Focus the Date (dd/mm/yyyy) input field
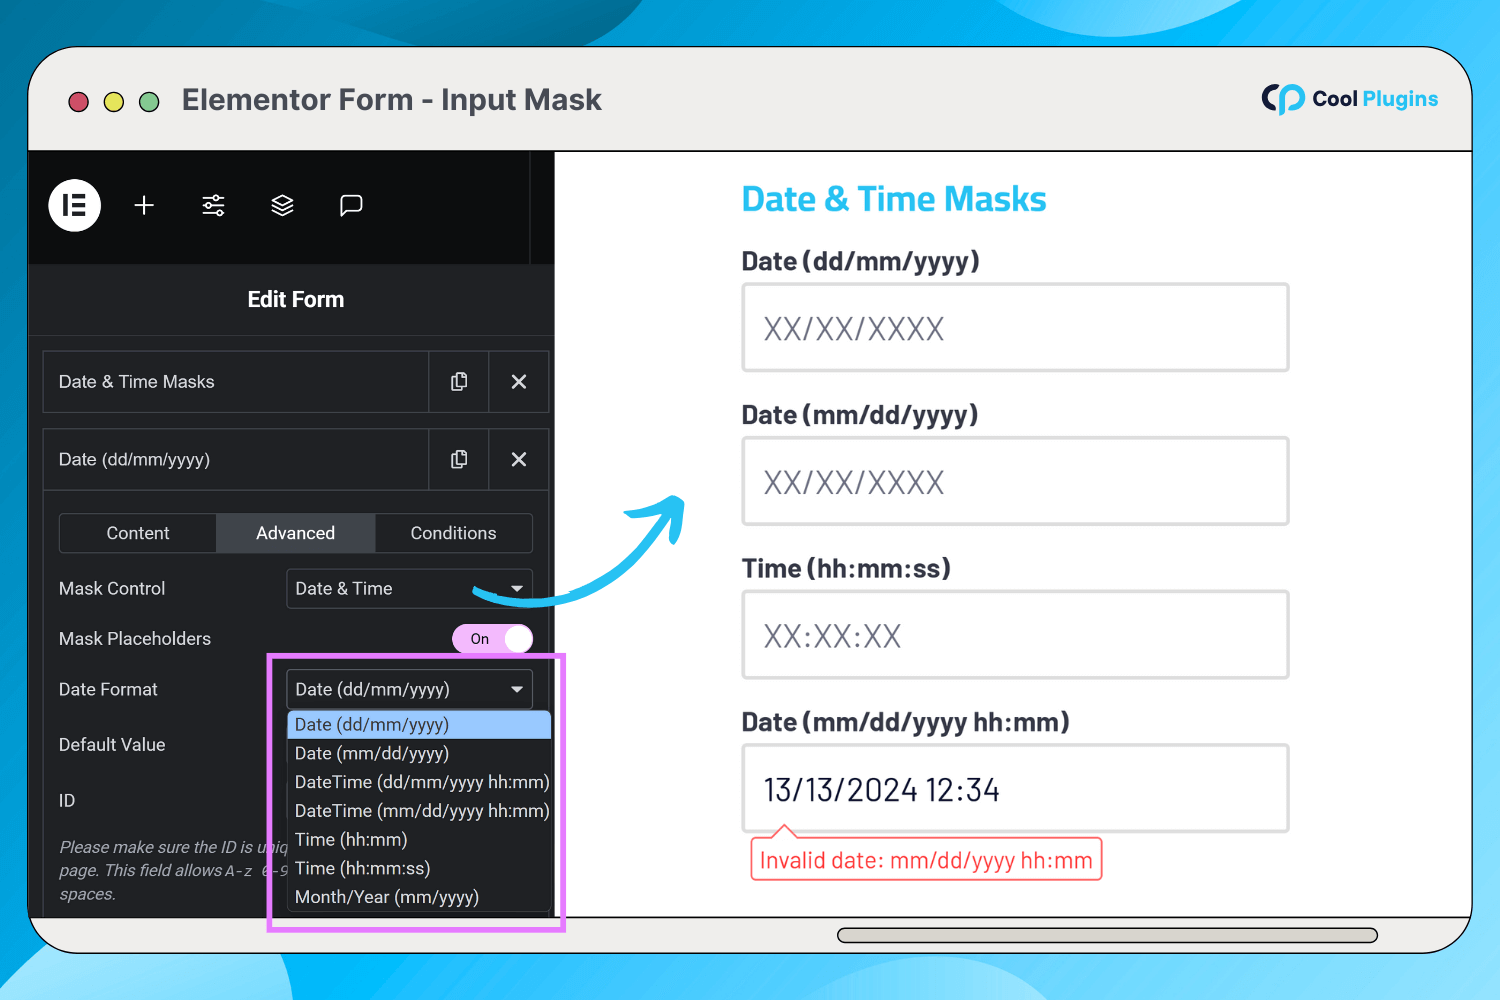1500x1000 pixels. pyautogui.click(x=1015, y=328)
